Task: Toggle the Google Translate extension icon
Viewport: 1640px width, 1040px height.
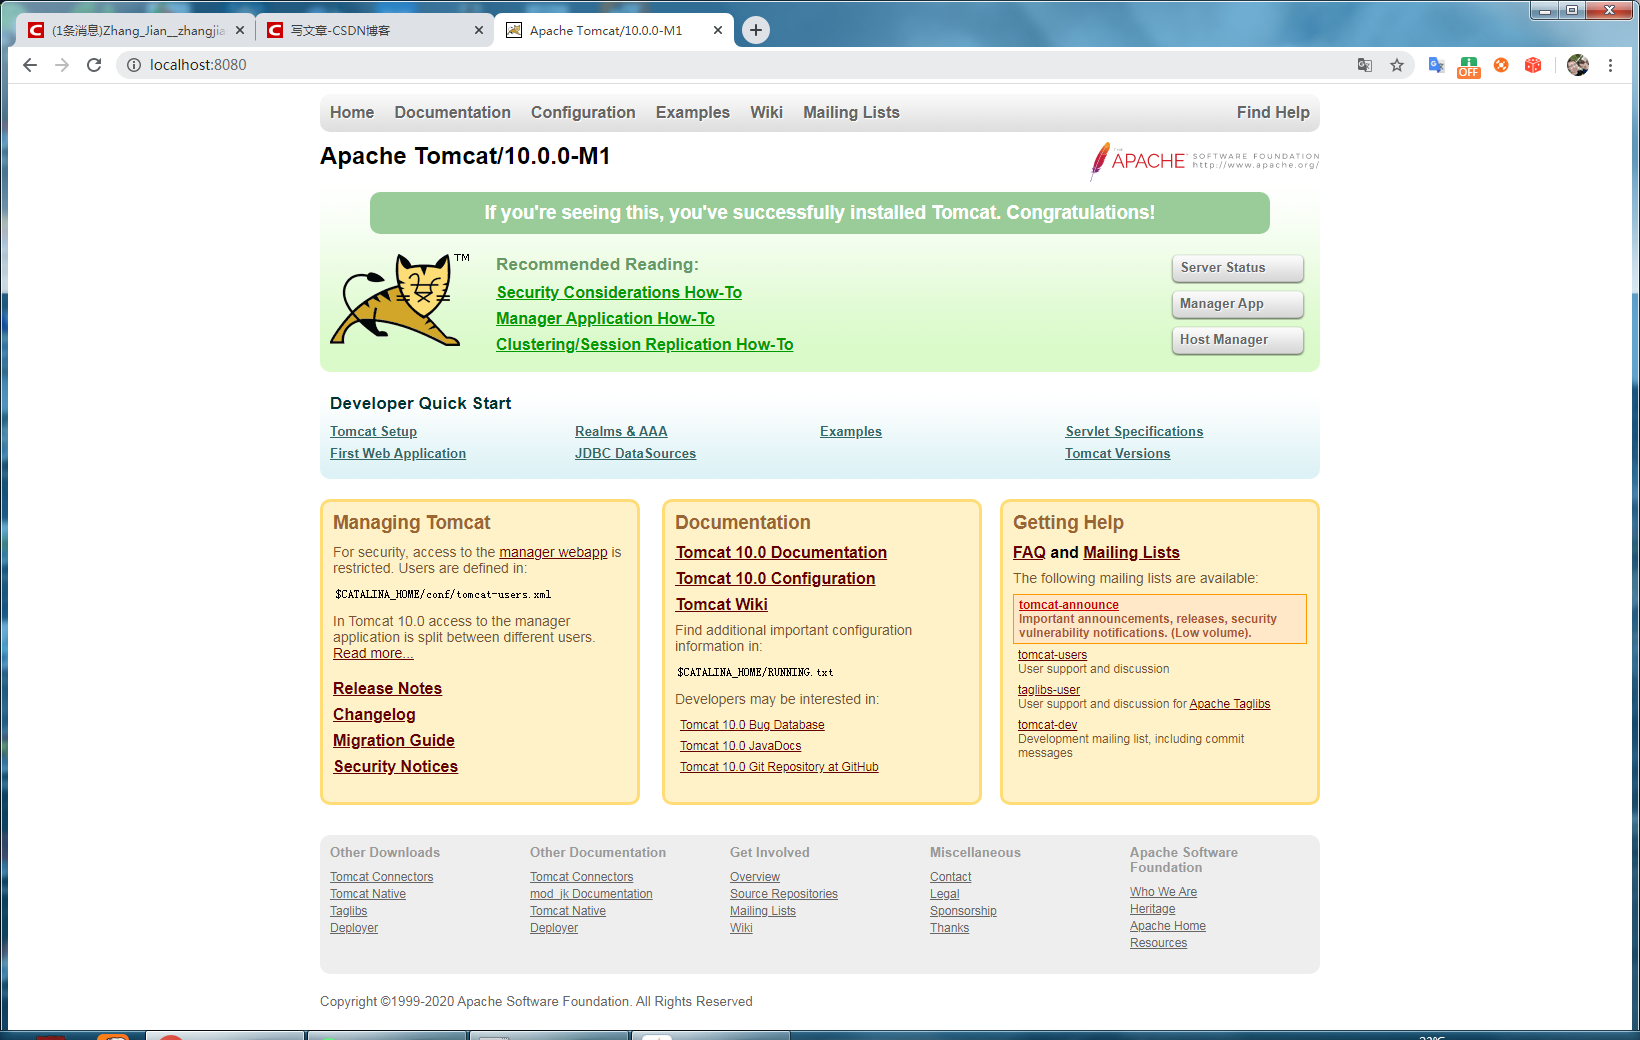Action: pos(1436,65)
